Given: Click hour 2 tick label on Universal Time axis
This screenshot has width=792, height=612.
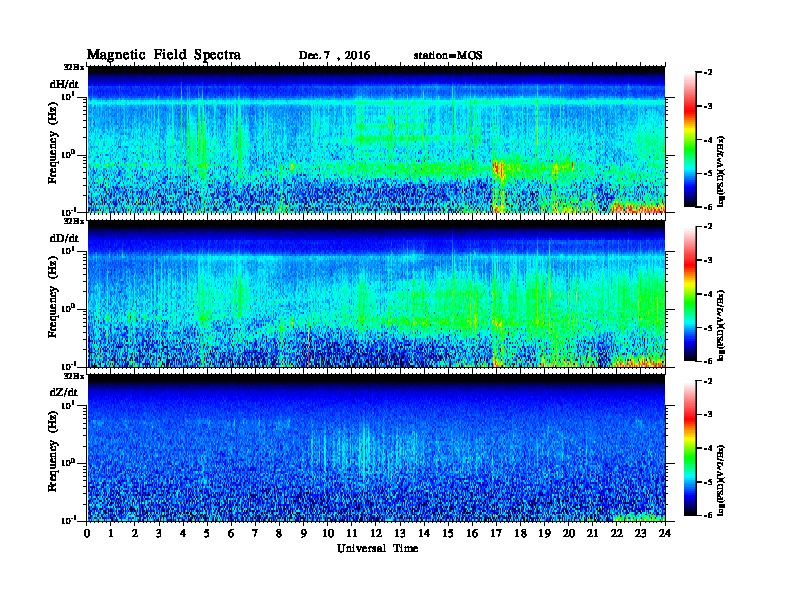Looking at the screenshot, I should [x=135, y=534].
